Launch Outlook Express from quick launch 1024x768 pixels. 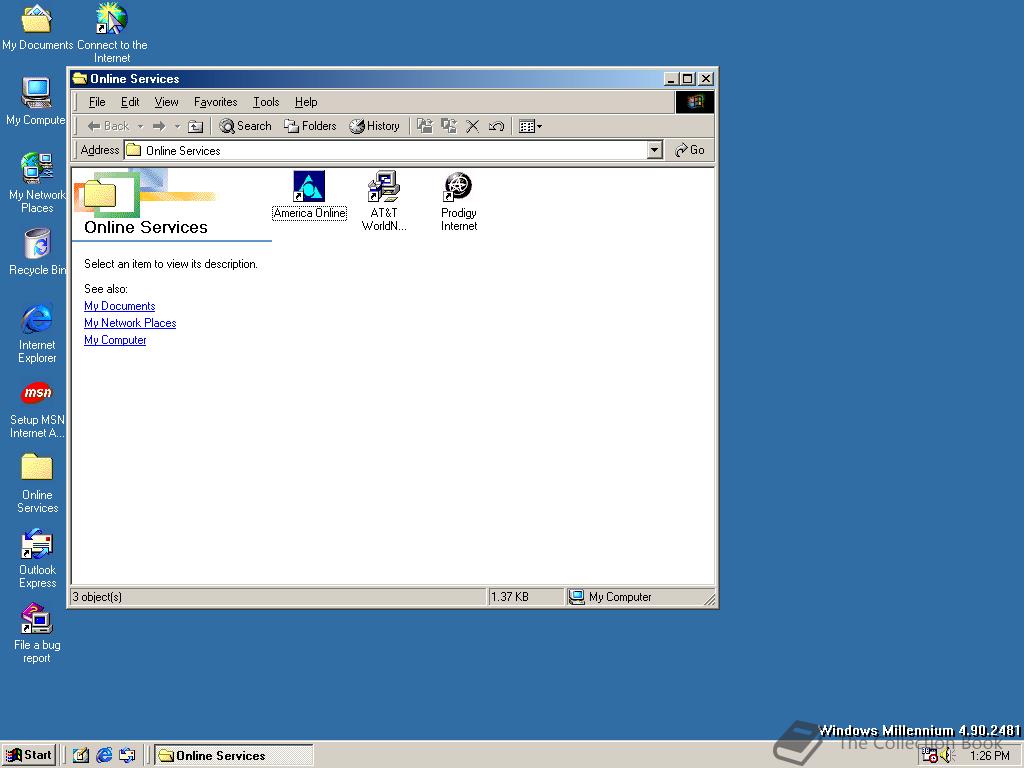127,756
